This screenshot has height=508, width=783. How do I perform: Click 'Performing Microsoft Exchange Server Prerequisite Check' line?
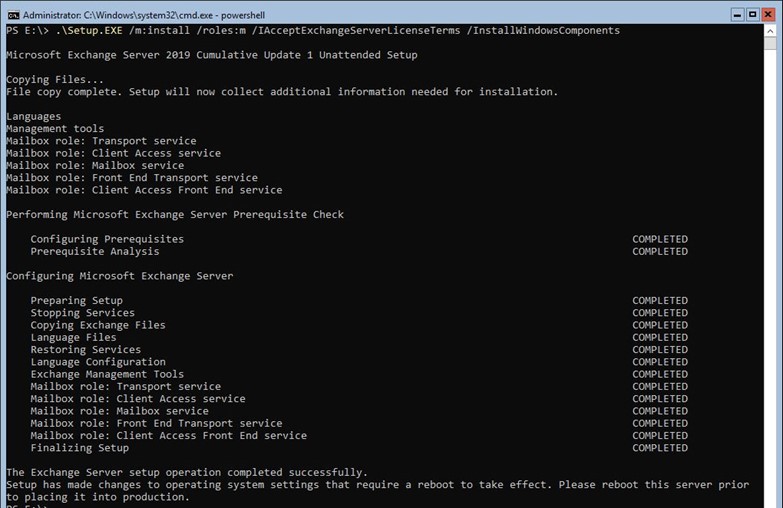click(175, 215)
